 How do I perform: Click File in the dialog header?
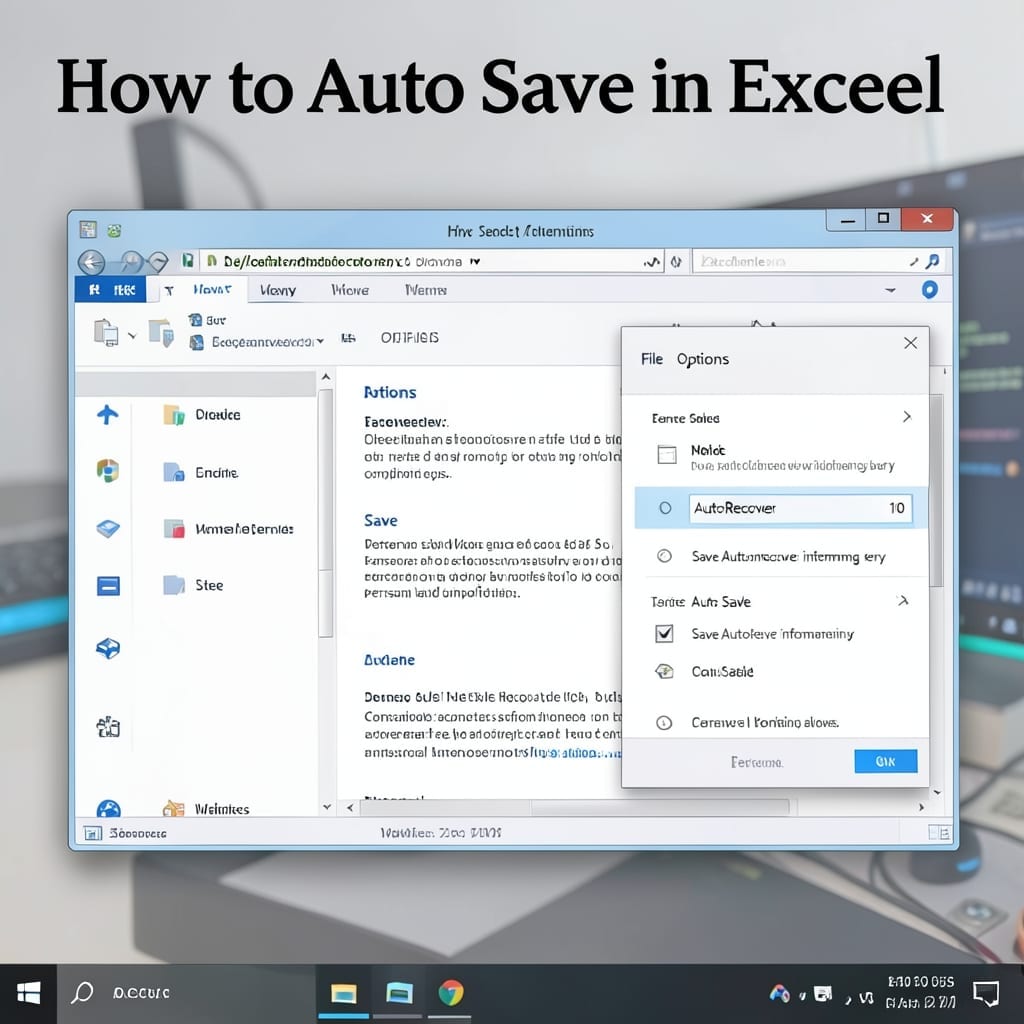(652, 359)
